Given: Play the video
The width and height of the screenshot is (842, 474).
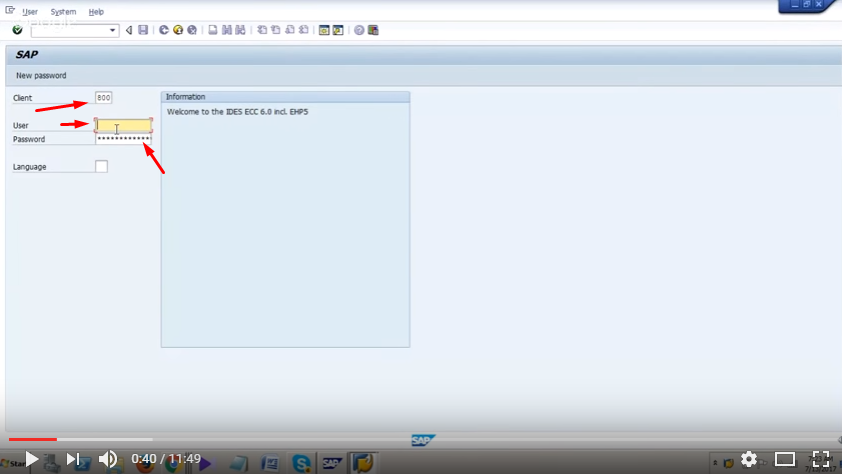Looking at the screenshot, I should (32, 459).
